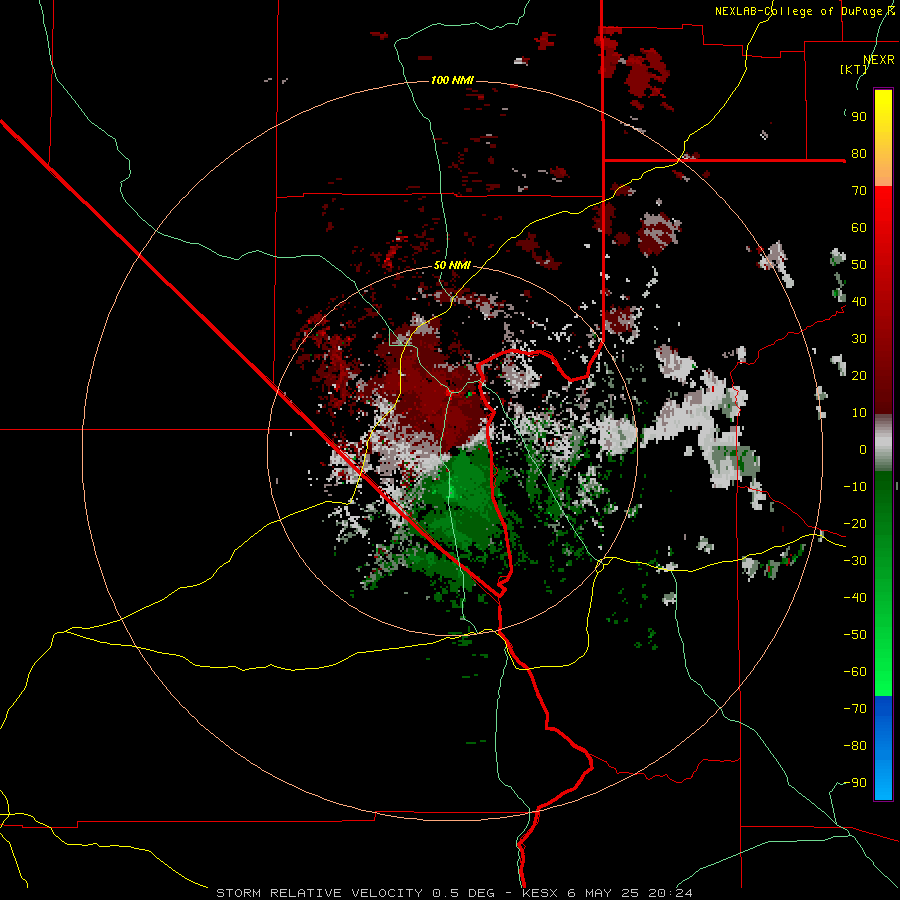The height and width of the screenshot is (900, 900).
Task: Click the -60 value on velocity scale
Action: click(x=855, y=672)
